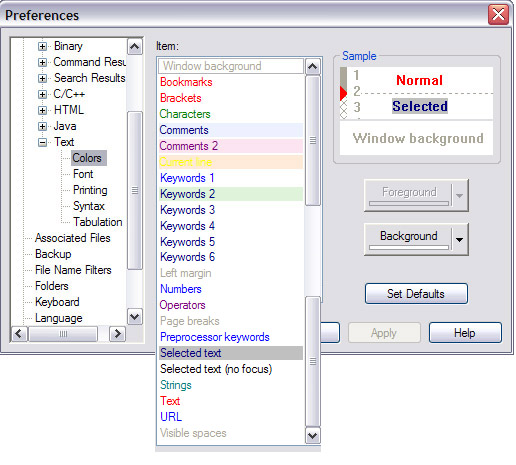
Task: Close the Preferences dialog
Action: coord(498,15)
